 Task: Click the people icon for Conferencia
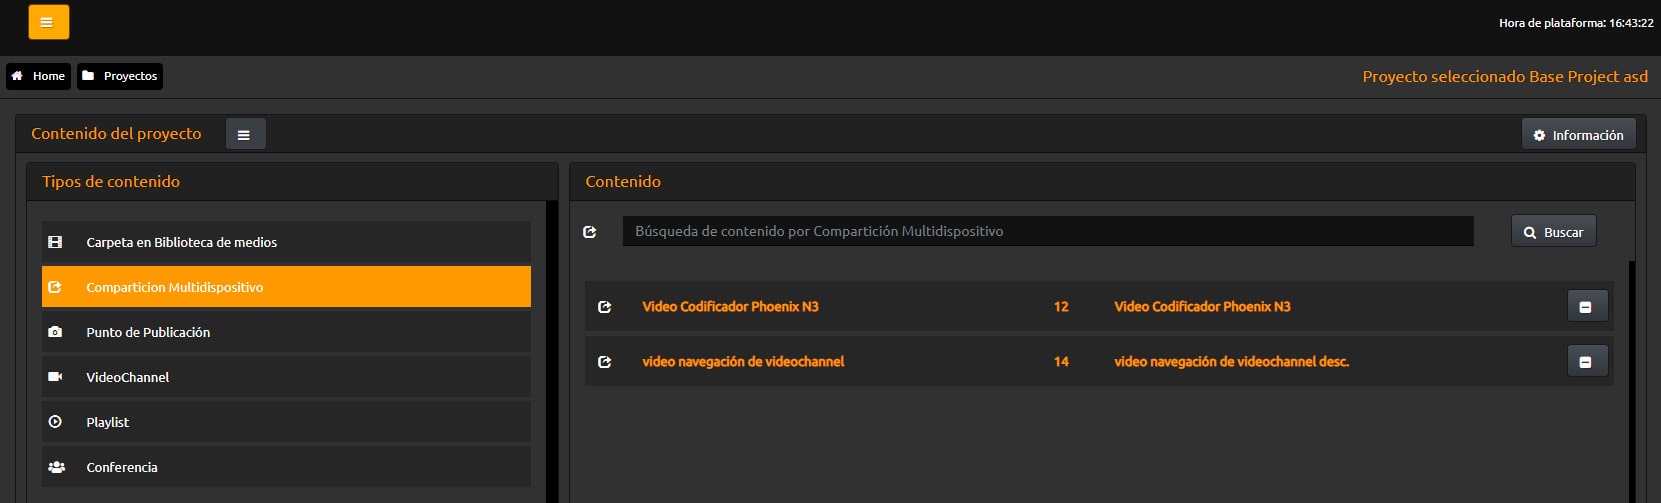click(x=56, y=467)
